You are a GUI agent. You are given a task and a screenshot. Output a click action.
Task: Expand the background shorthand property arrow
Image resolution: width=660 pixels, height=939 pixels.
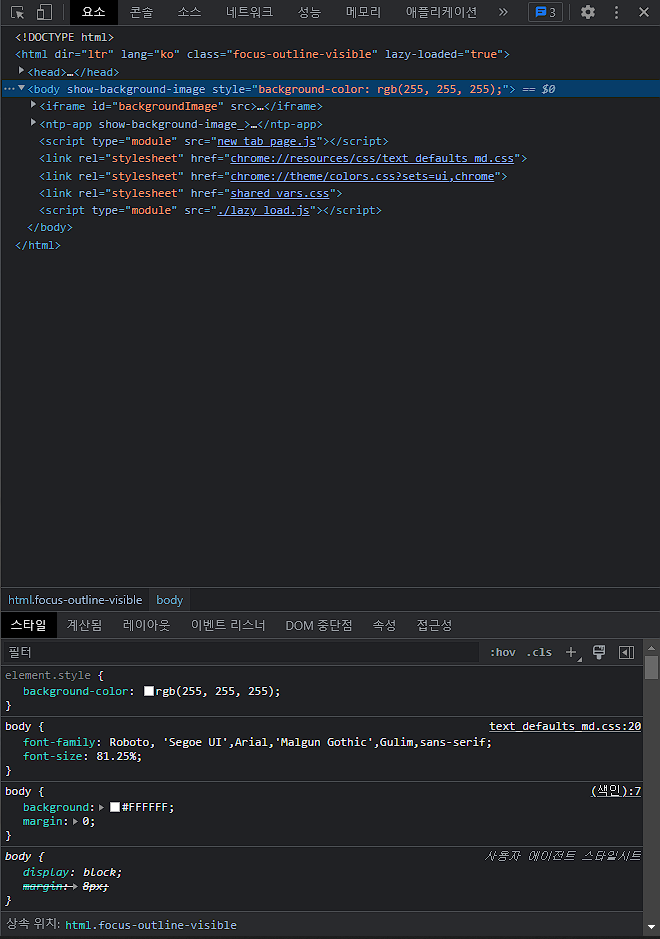(x=102, y=807)
